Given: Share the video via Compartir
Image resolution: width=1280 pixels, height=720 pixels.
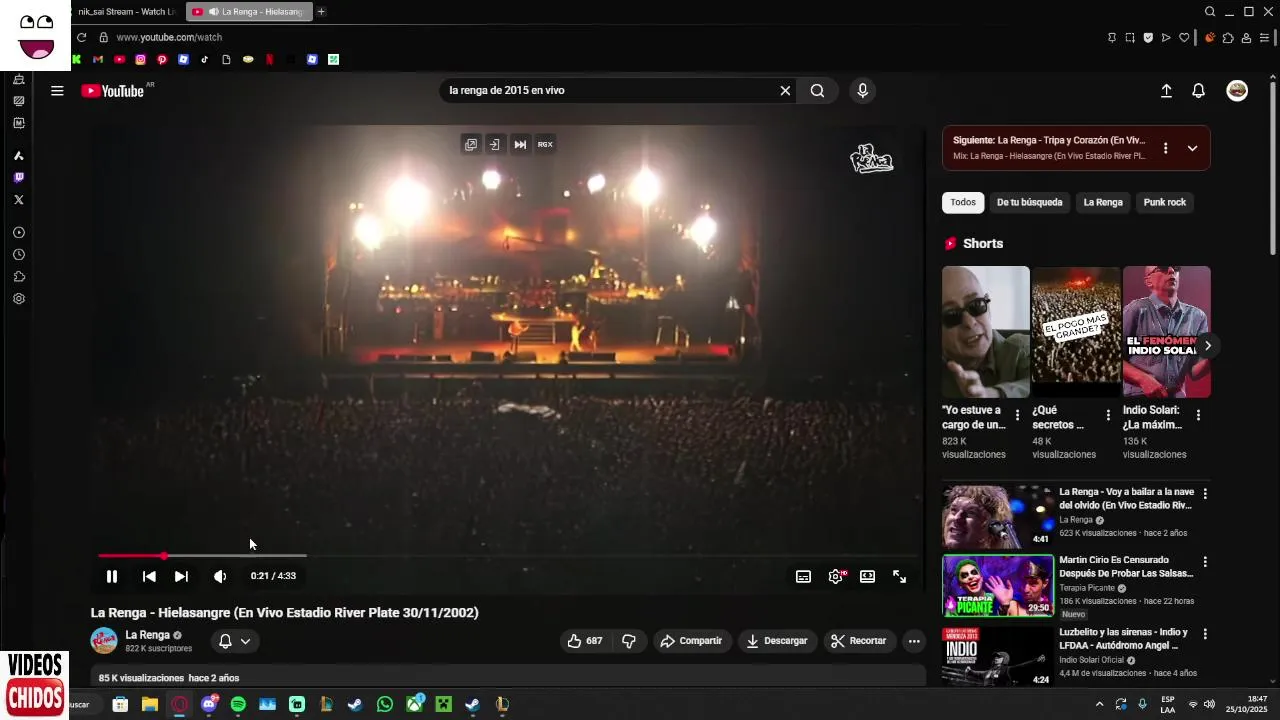Looking at the screenshot, I should [x=691, y=641].
